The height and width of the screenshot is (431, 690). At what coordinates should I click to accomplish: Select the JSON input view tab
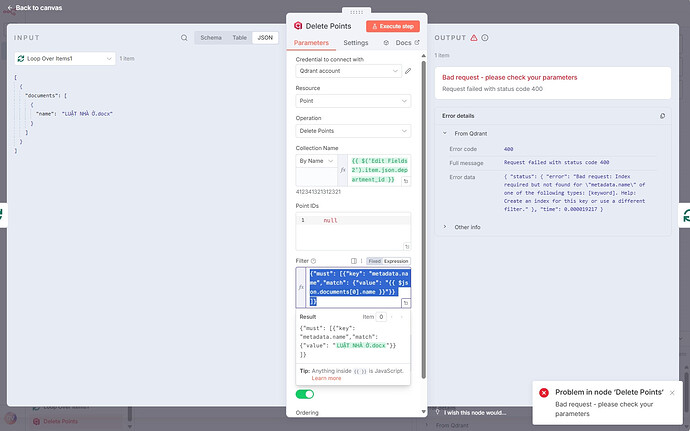click(265, 38)
